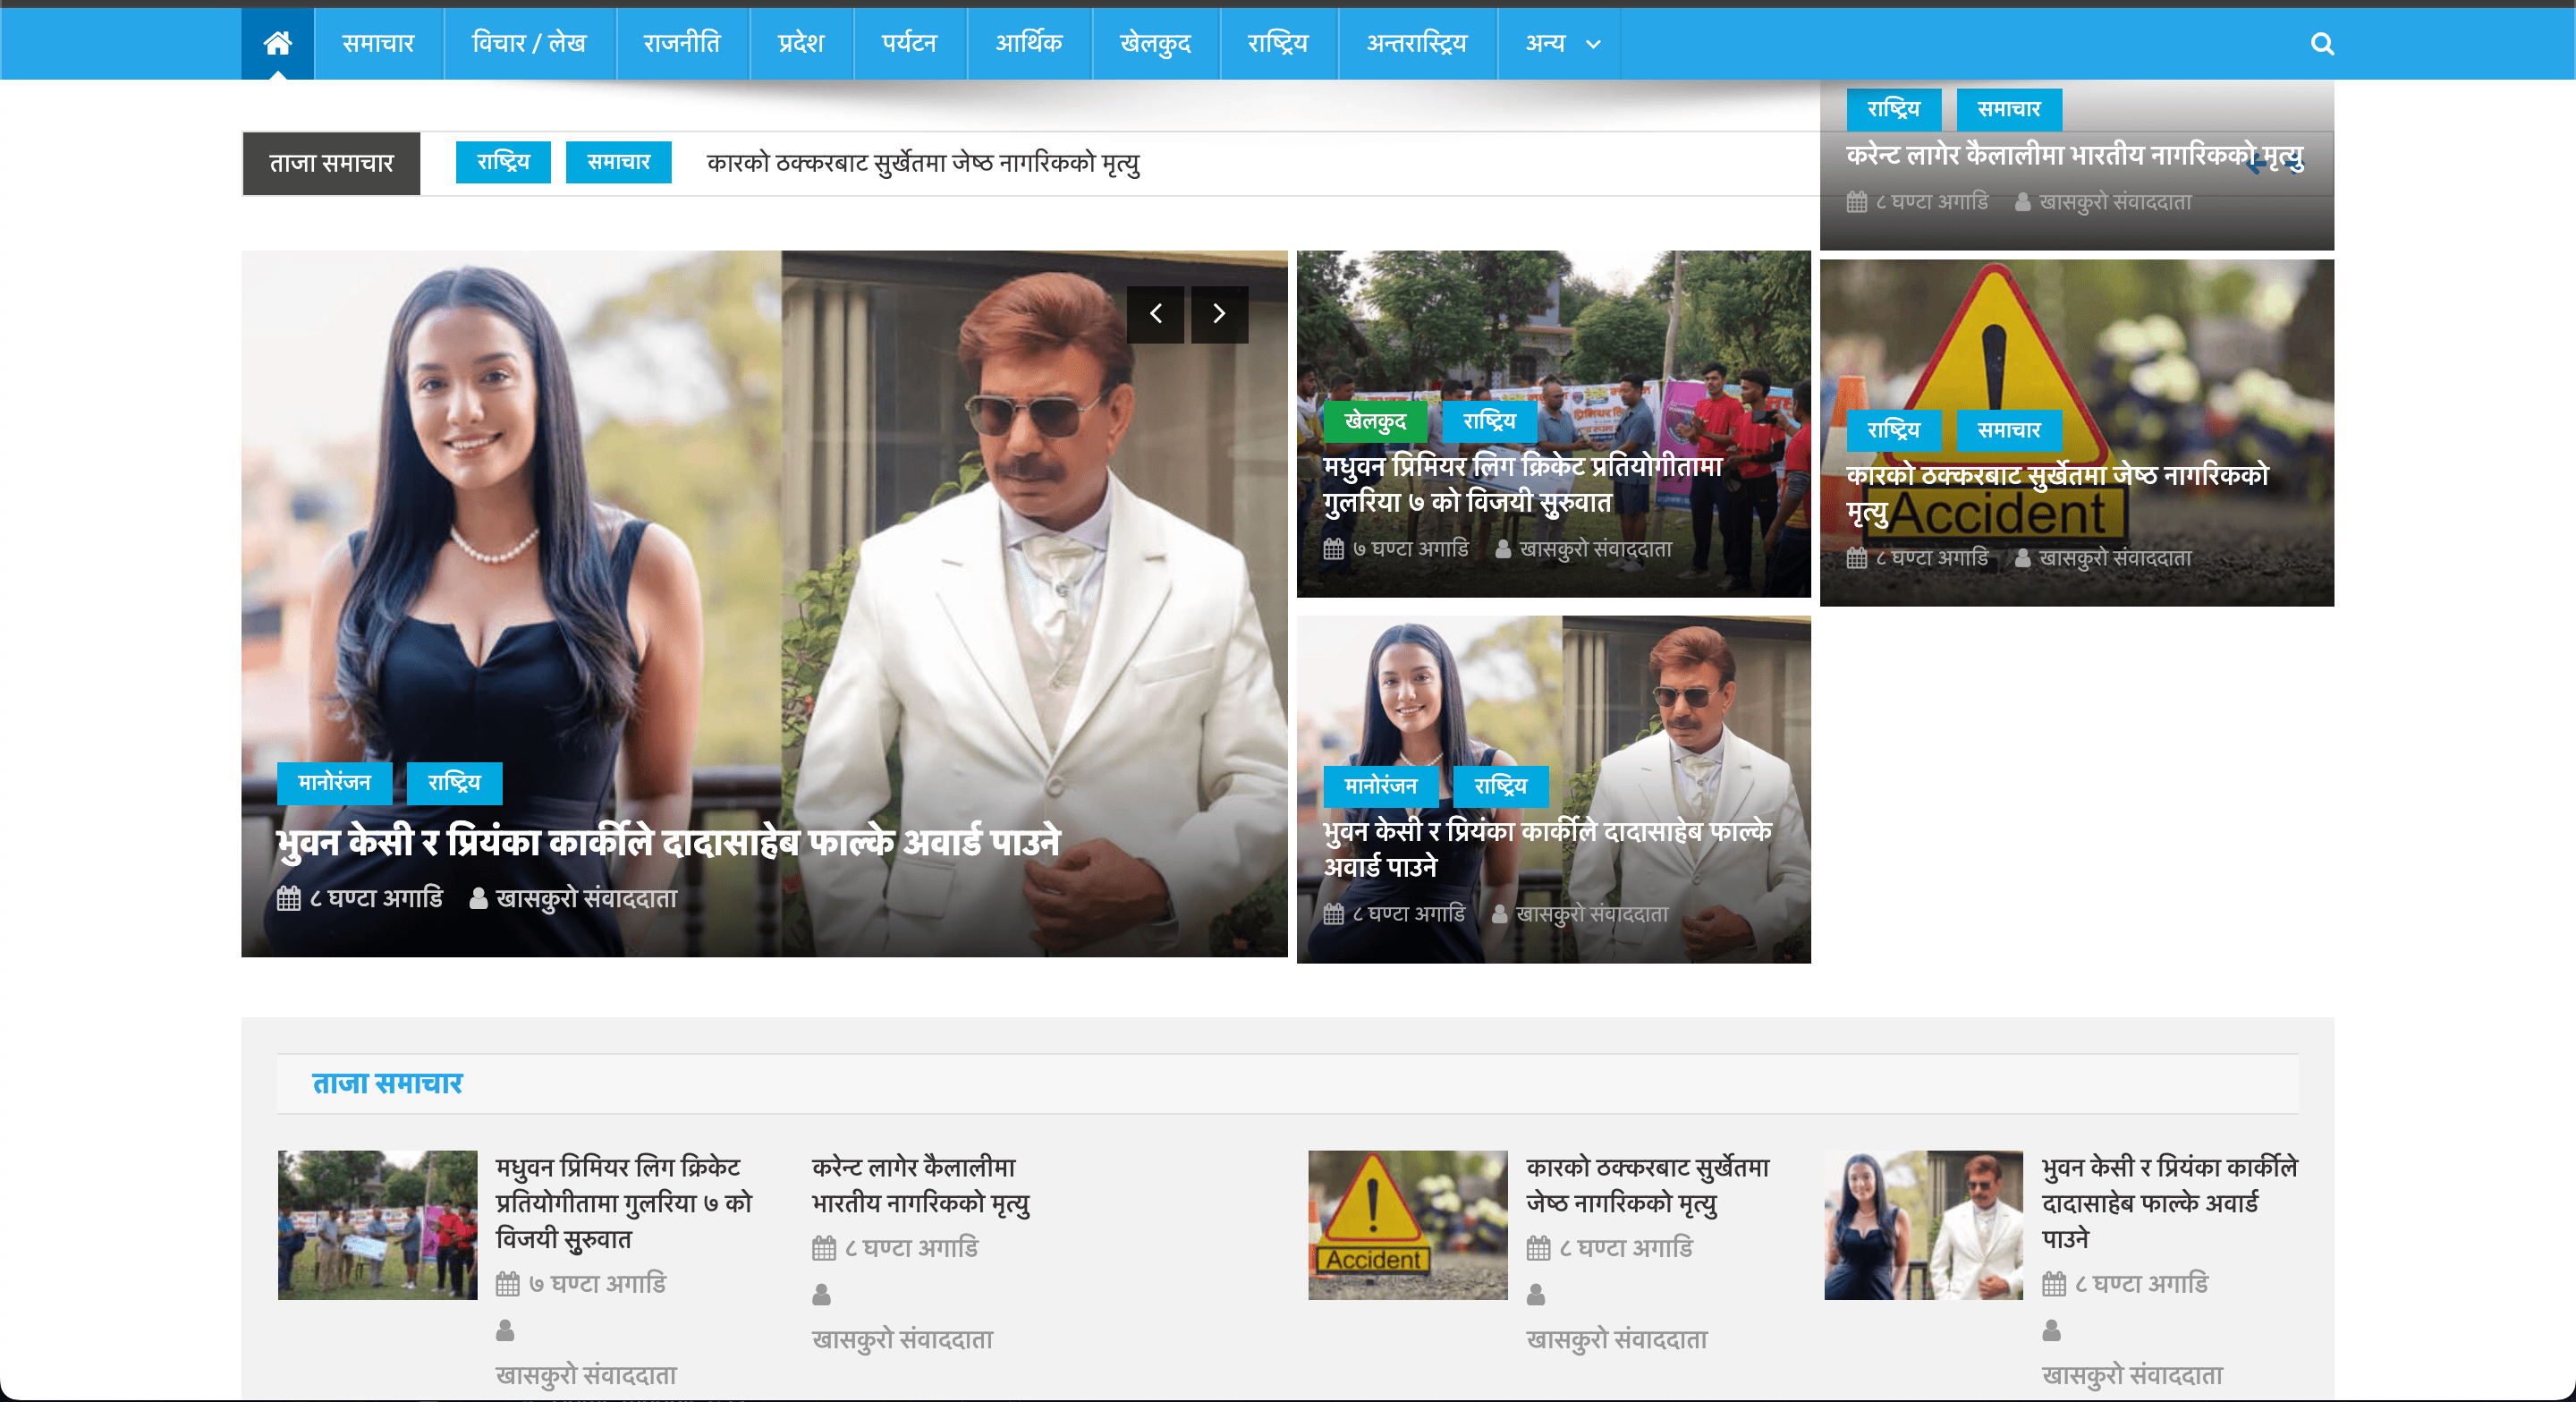Click calendar icon on small Bhuwan KC card
Viewport: 2576px width, 1402px height.
(x=1333, y=914)
